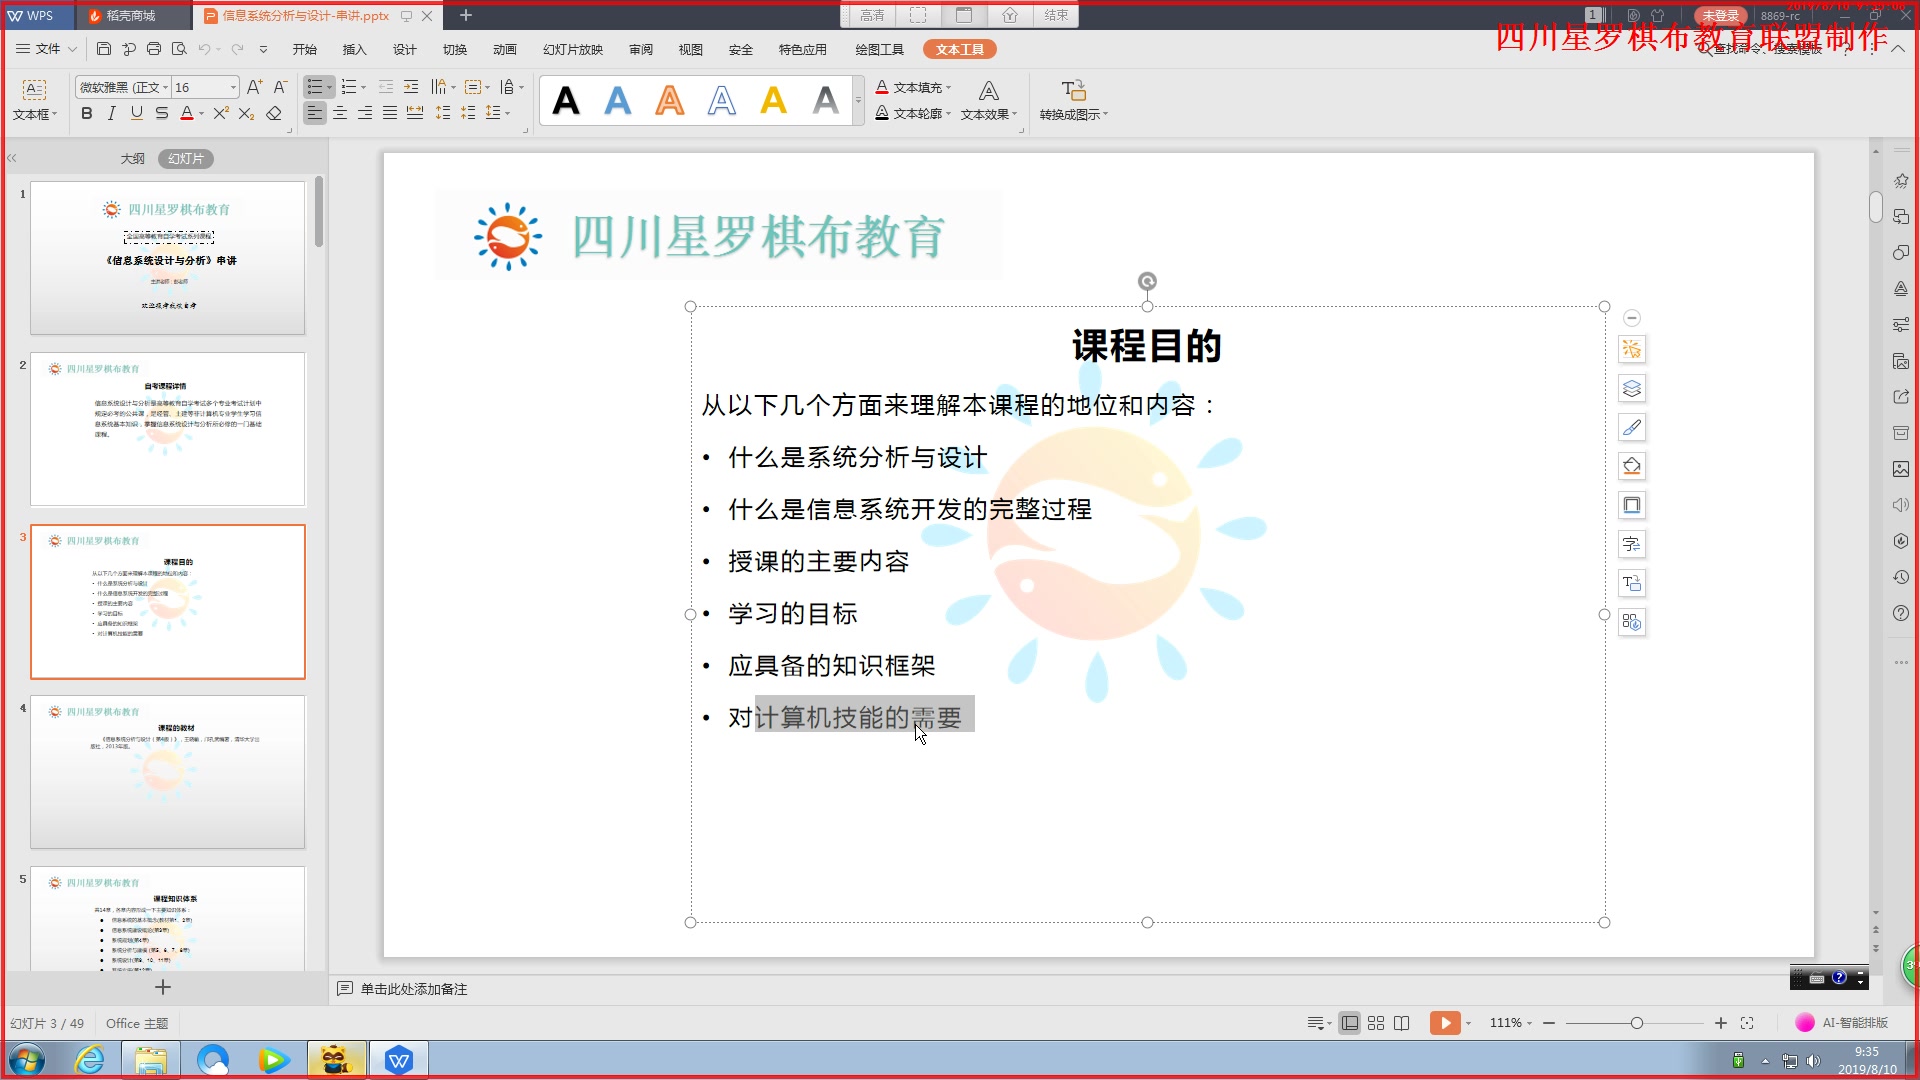This screenshot has height=1080, width=1920.
Task: Center align the text
Action: (340, 113)
